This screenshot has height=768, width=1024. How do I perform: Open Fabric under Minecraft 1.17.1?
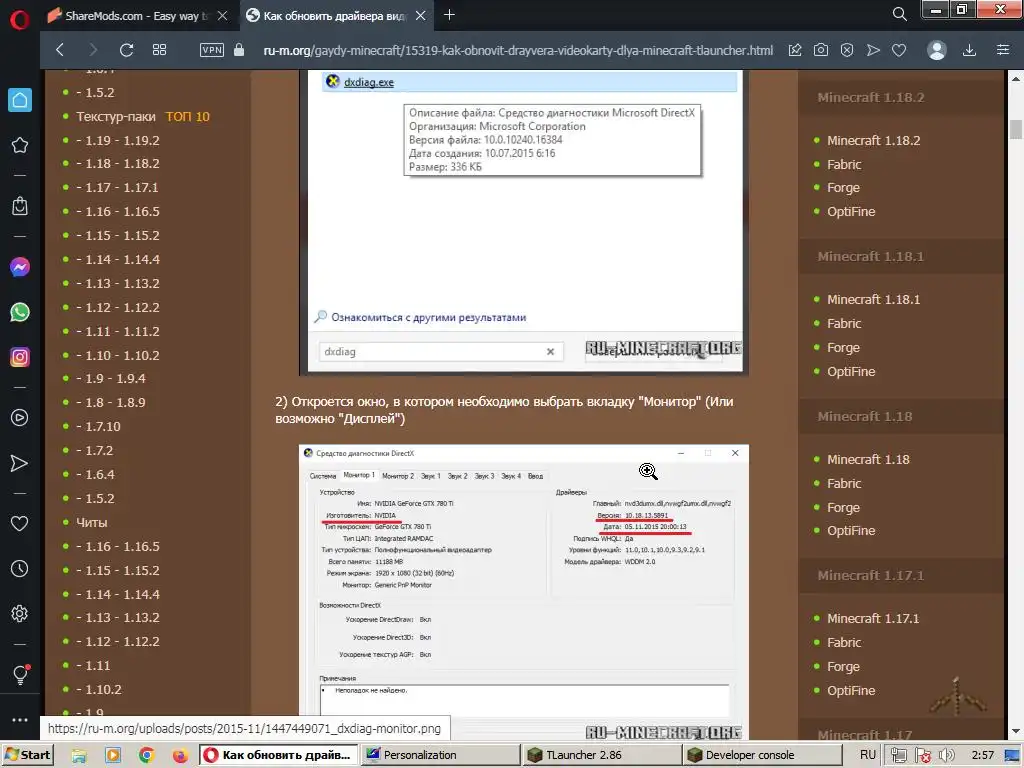[844, 643]
